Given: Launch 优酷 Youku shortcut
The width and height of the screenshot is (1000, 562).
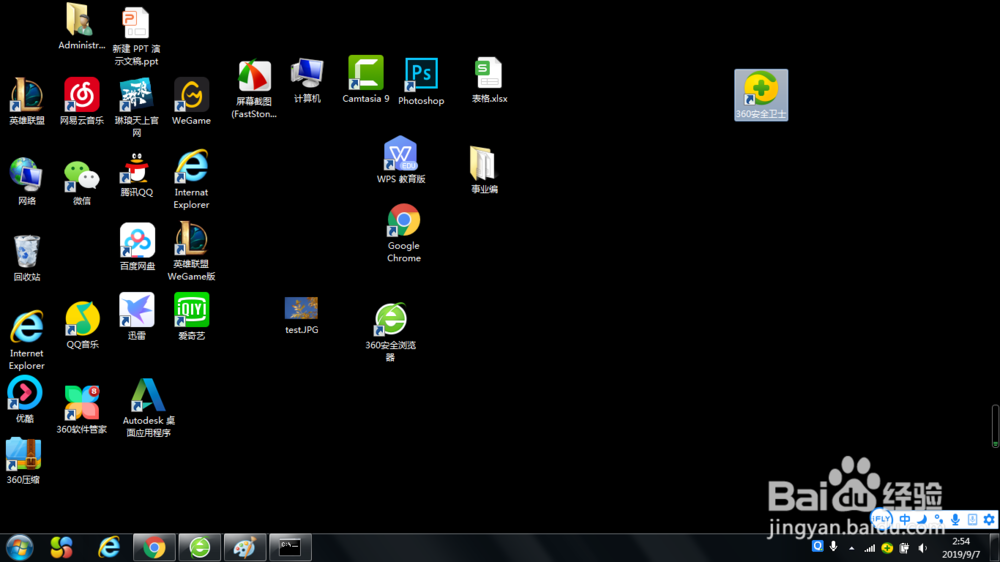Looking at the screenshot, I should tap(25, 399).
